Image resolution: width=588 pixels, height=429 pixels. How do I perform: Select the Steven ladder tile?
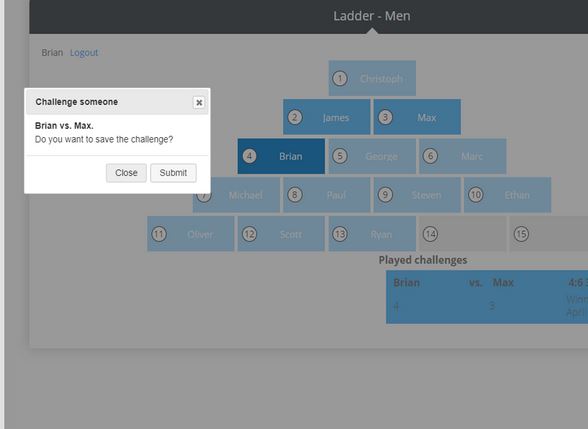pos(417,195)
